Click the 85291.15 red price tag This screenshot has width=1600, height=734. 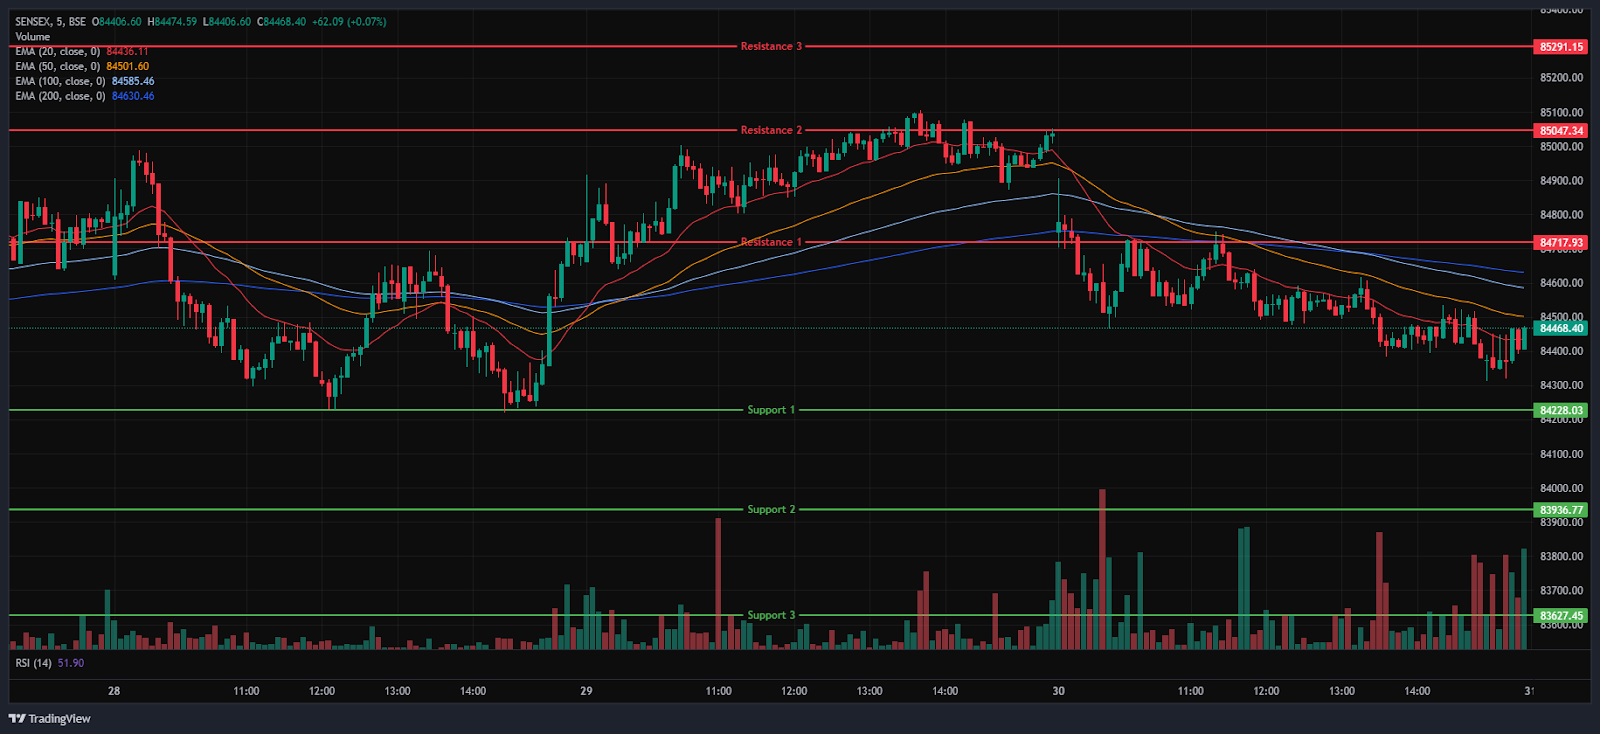[1561, 47]
